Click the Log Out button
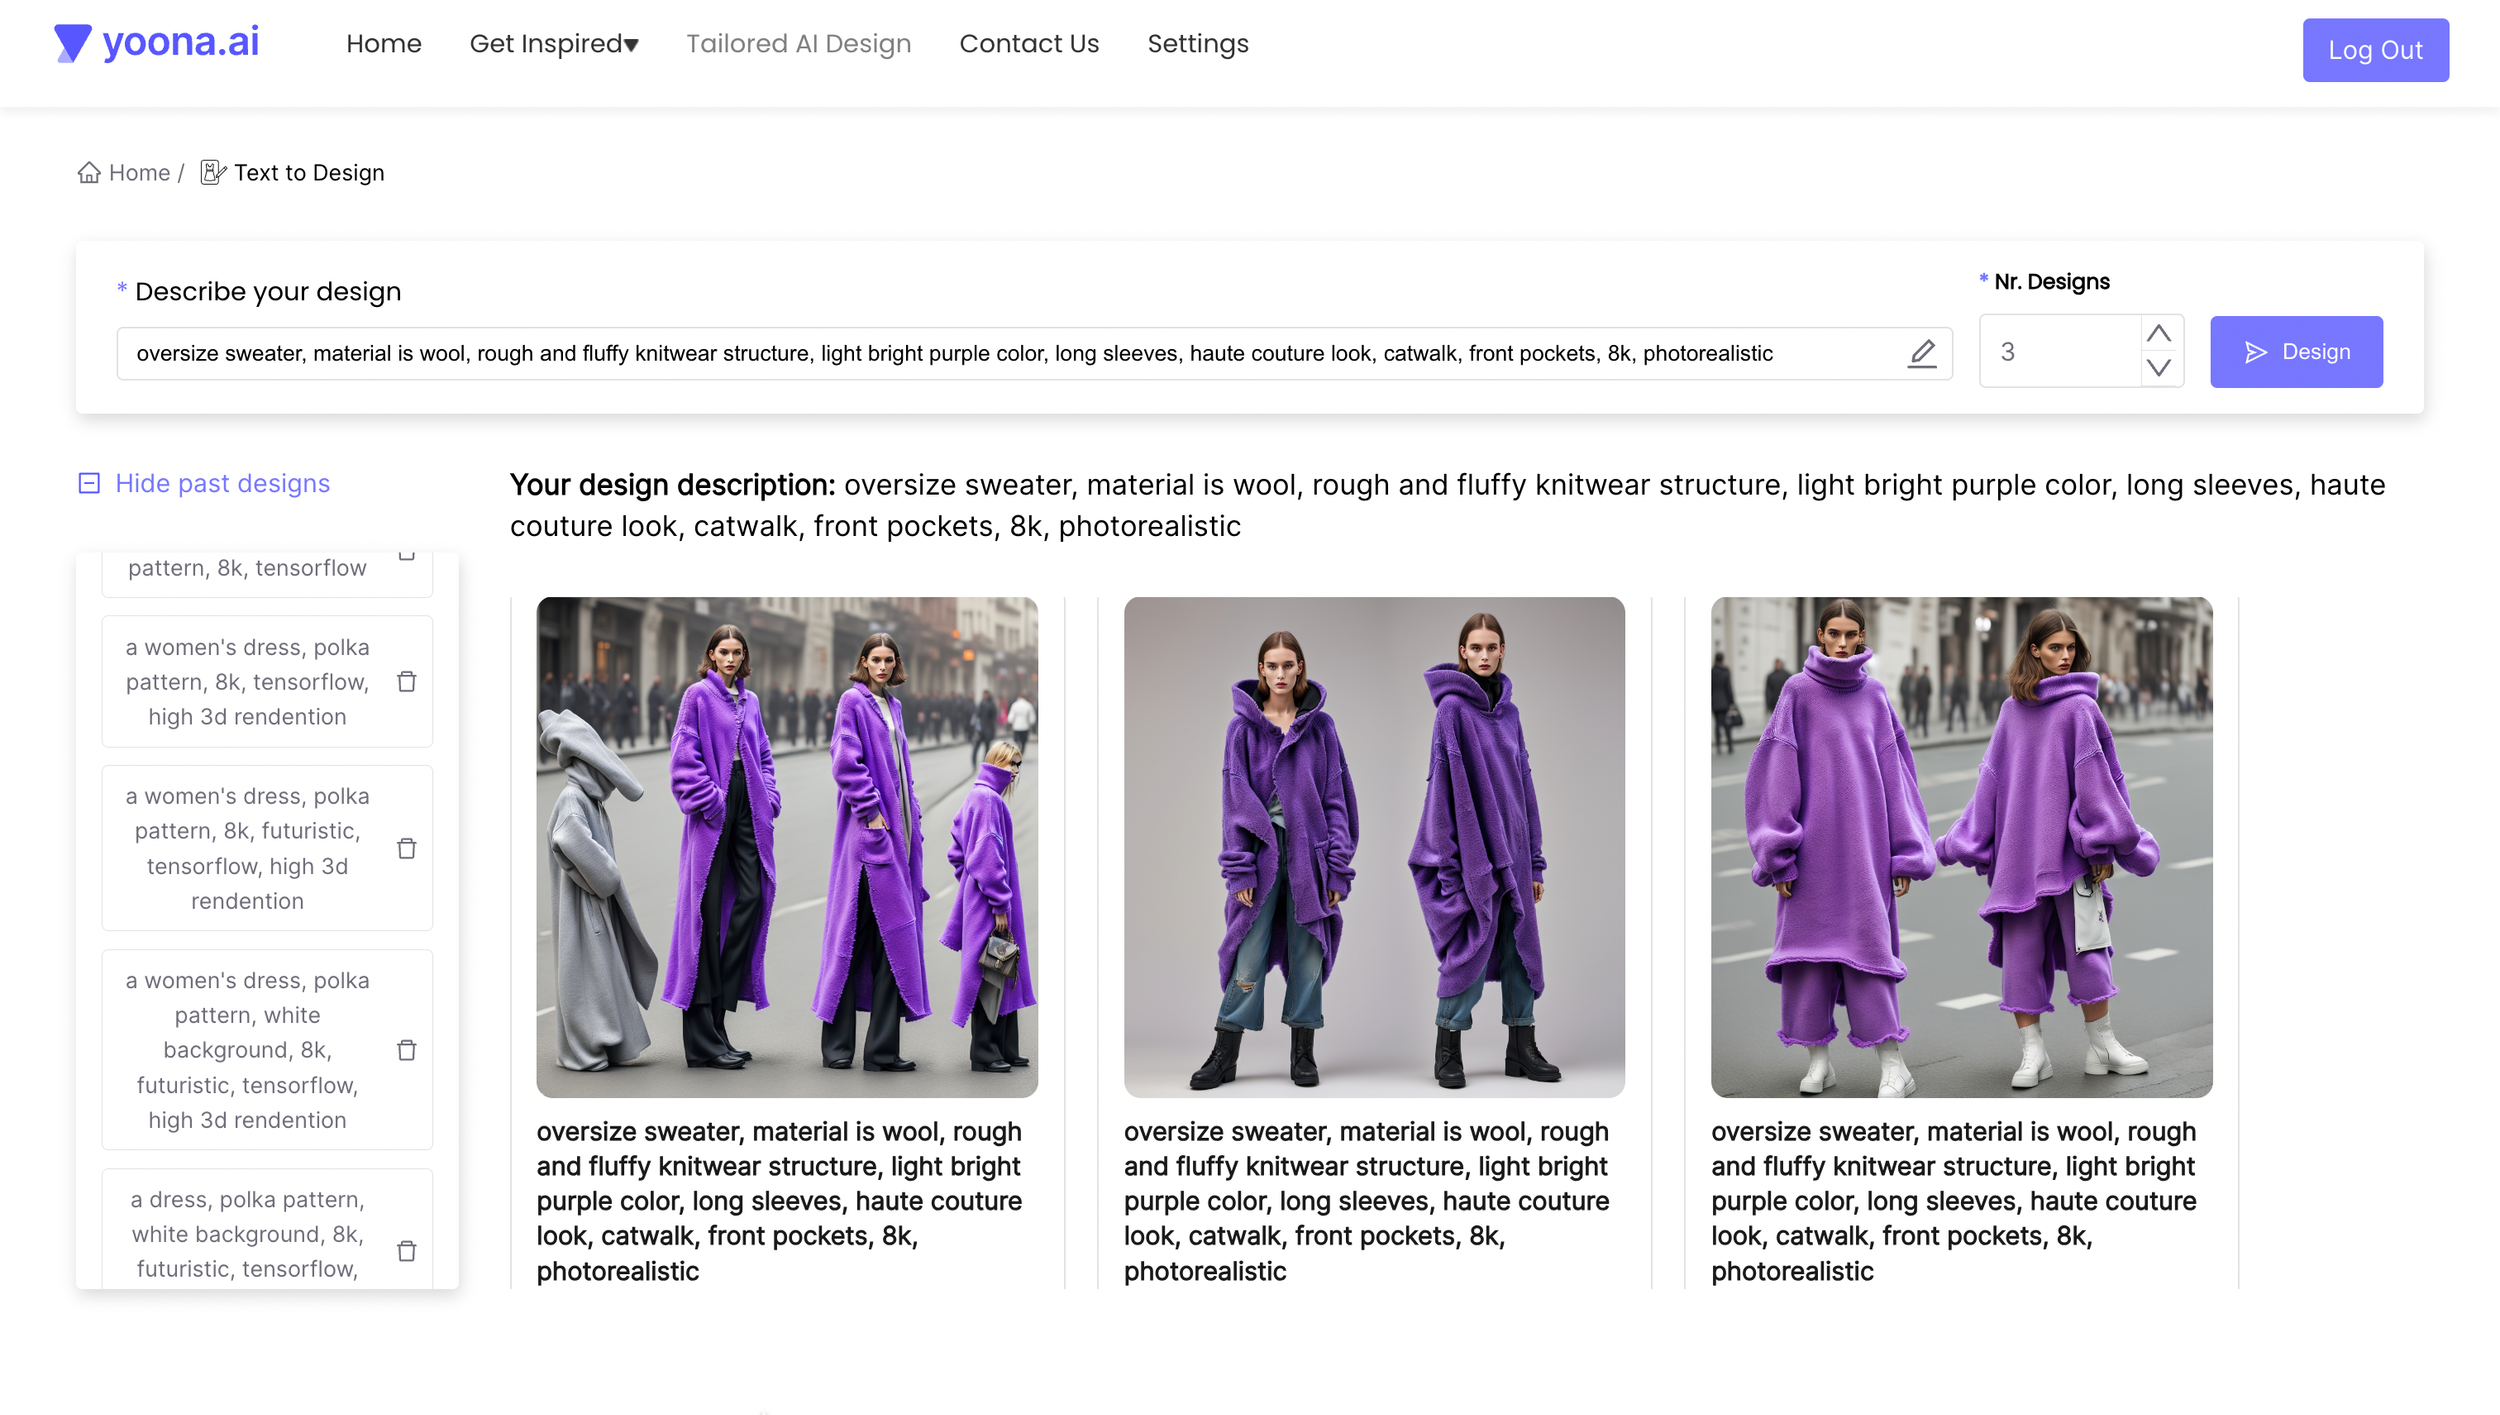 [2375, 50]
